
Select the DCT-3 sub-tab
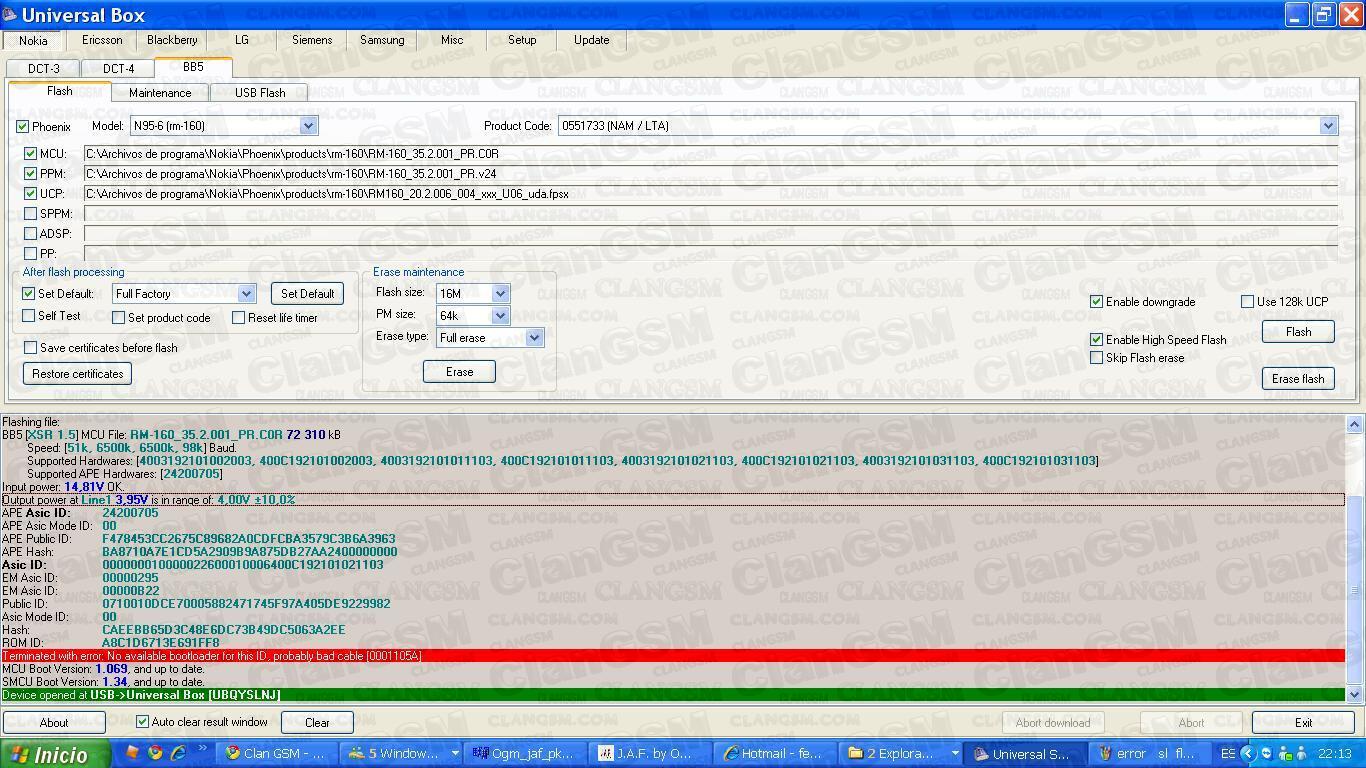44,69
